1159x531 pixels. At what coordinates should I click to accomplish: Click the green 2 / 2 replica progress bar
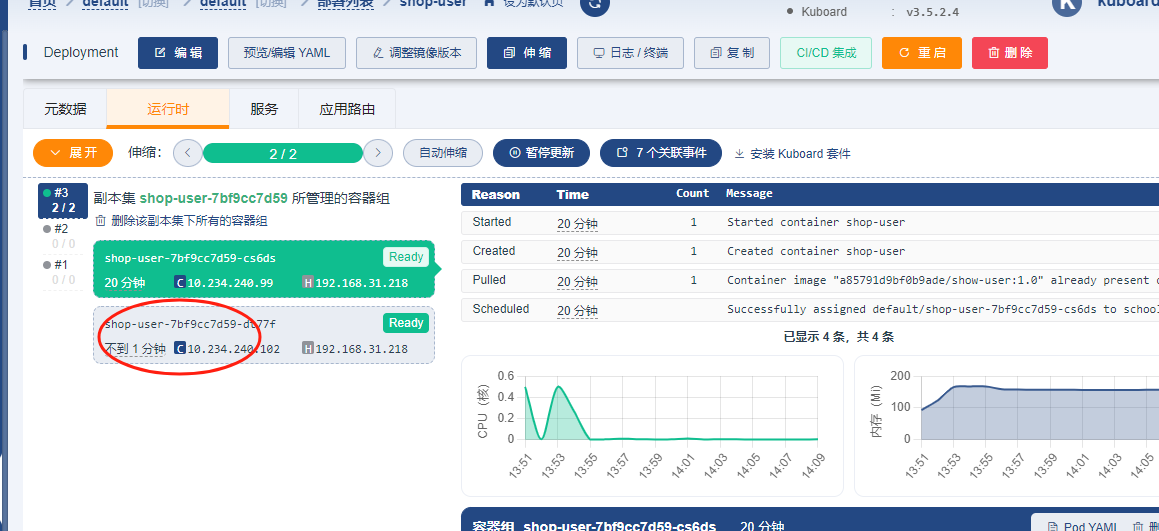(x=283, y=153)
